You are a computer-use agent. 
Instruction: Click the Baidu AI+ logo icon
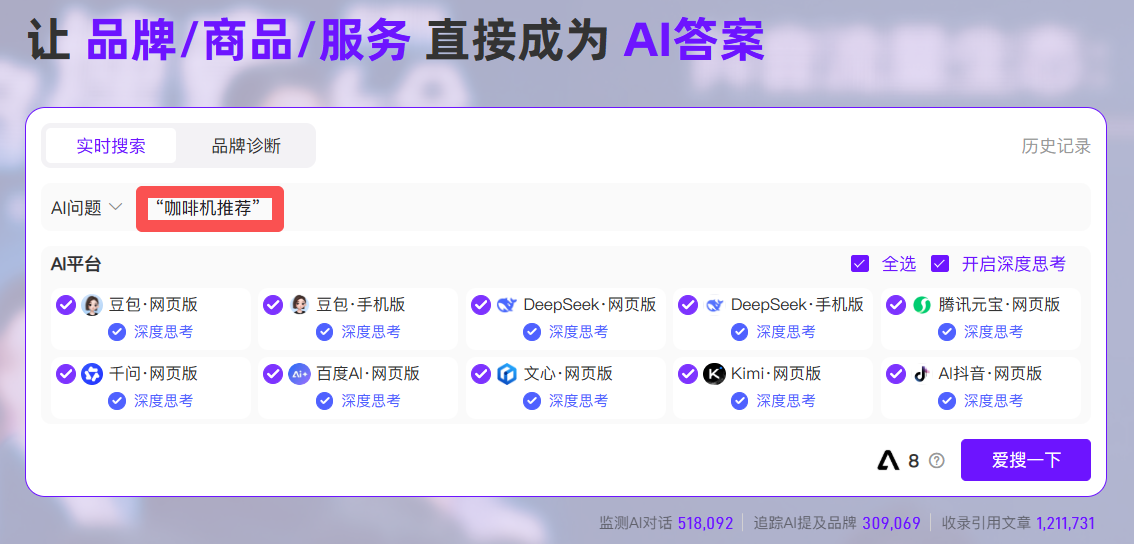point(299,374)
